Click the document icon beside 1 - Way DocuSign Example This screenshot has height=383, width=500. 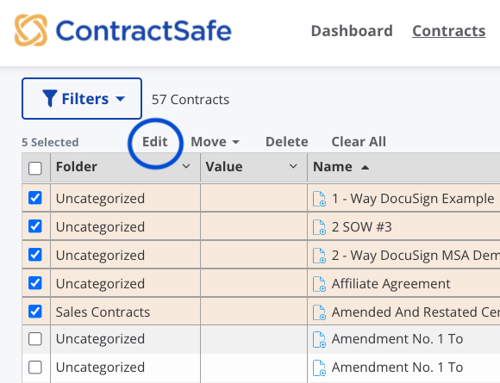[x=319, y=199]
